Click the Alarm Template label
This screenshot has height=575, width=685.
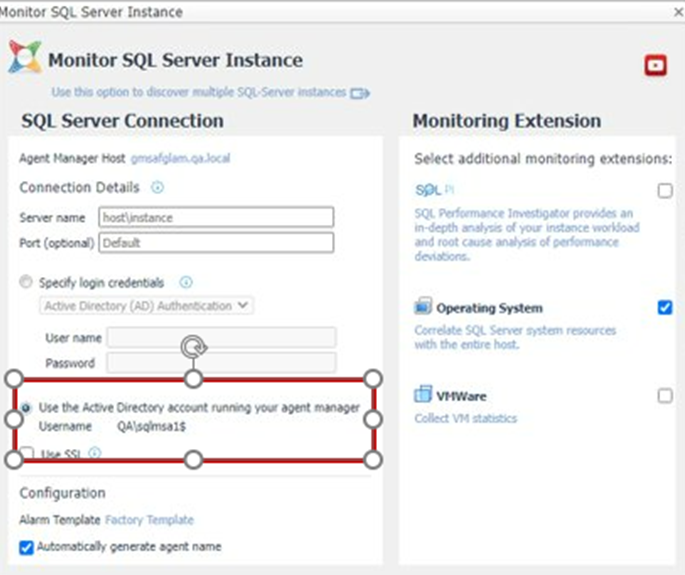[x=60, y=520]
